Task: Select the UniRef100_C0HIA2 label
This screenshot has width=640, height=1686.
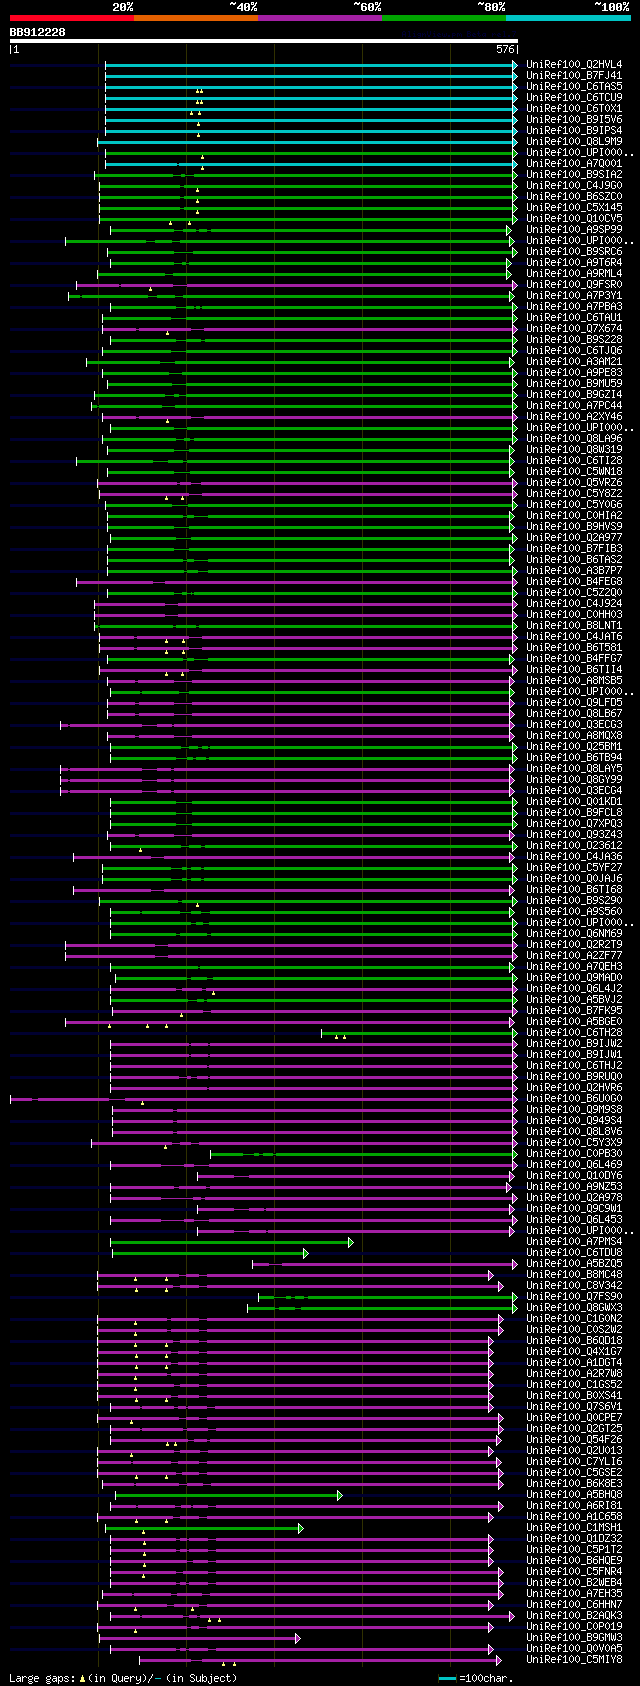Action: pos(574,515)
